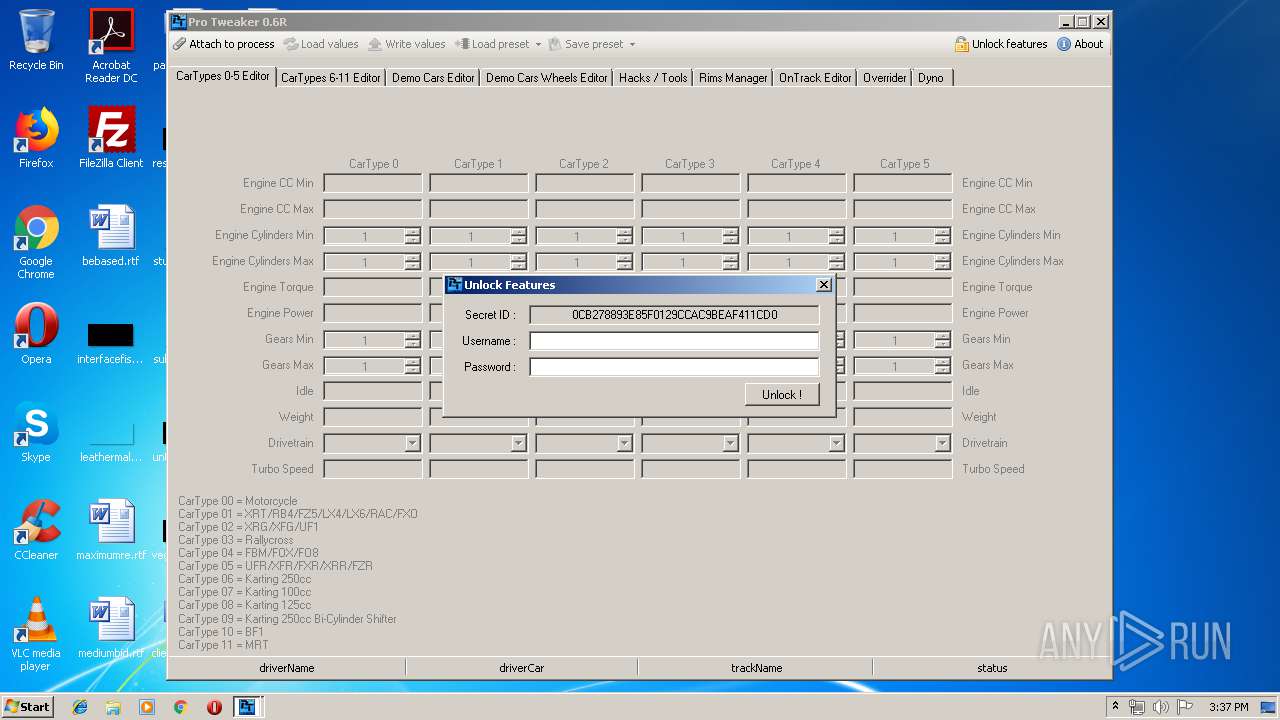Select the Overrider tab
1280x720 pixels.
[x=885, y=78]
